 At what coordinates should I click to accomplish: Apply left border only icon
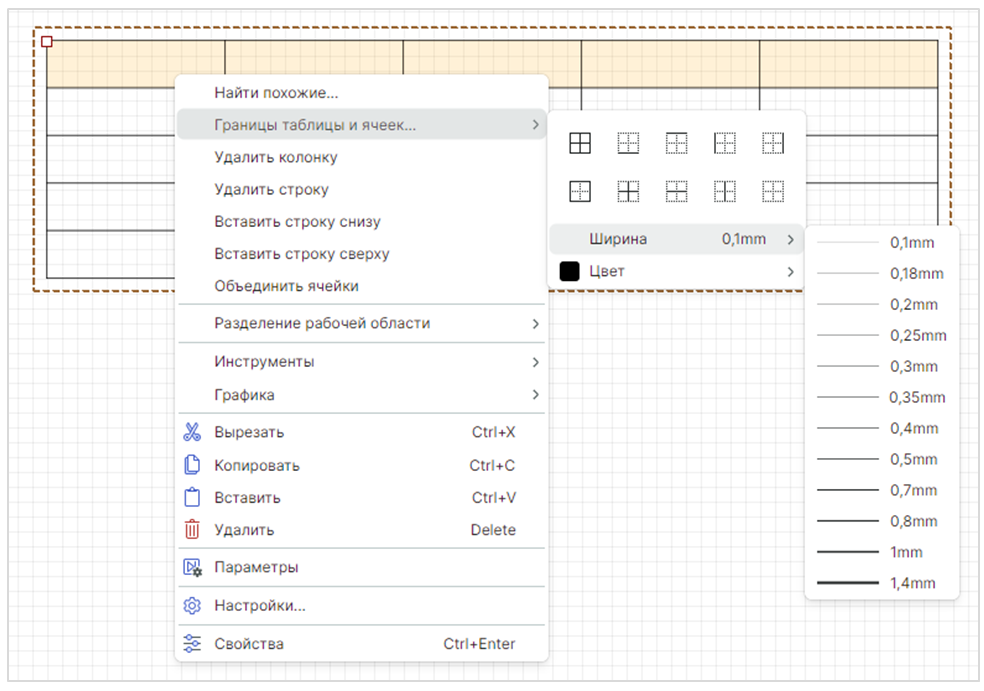(725, 143)
